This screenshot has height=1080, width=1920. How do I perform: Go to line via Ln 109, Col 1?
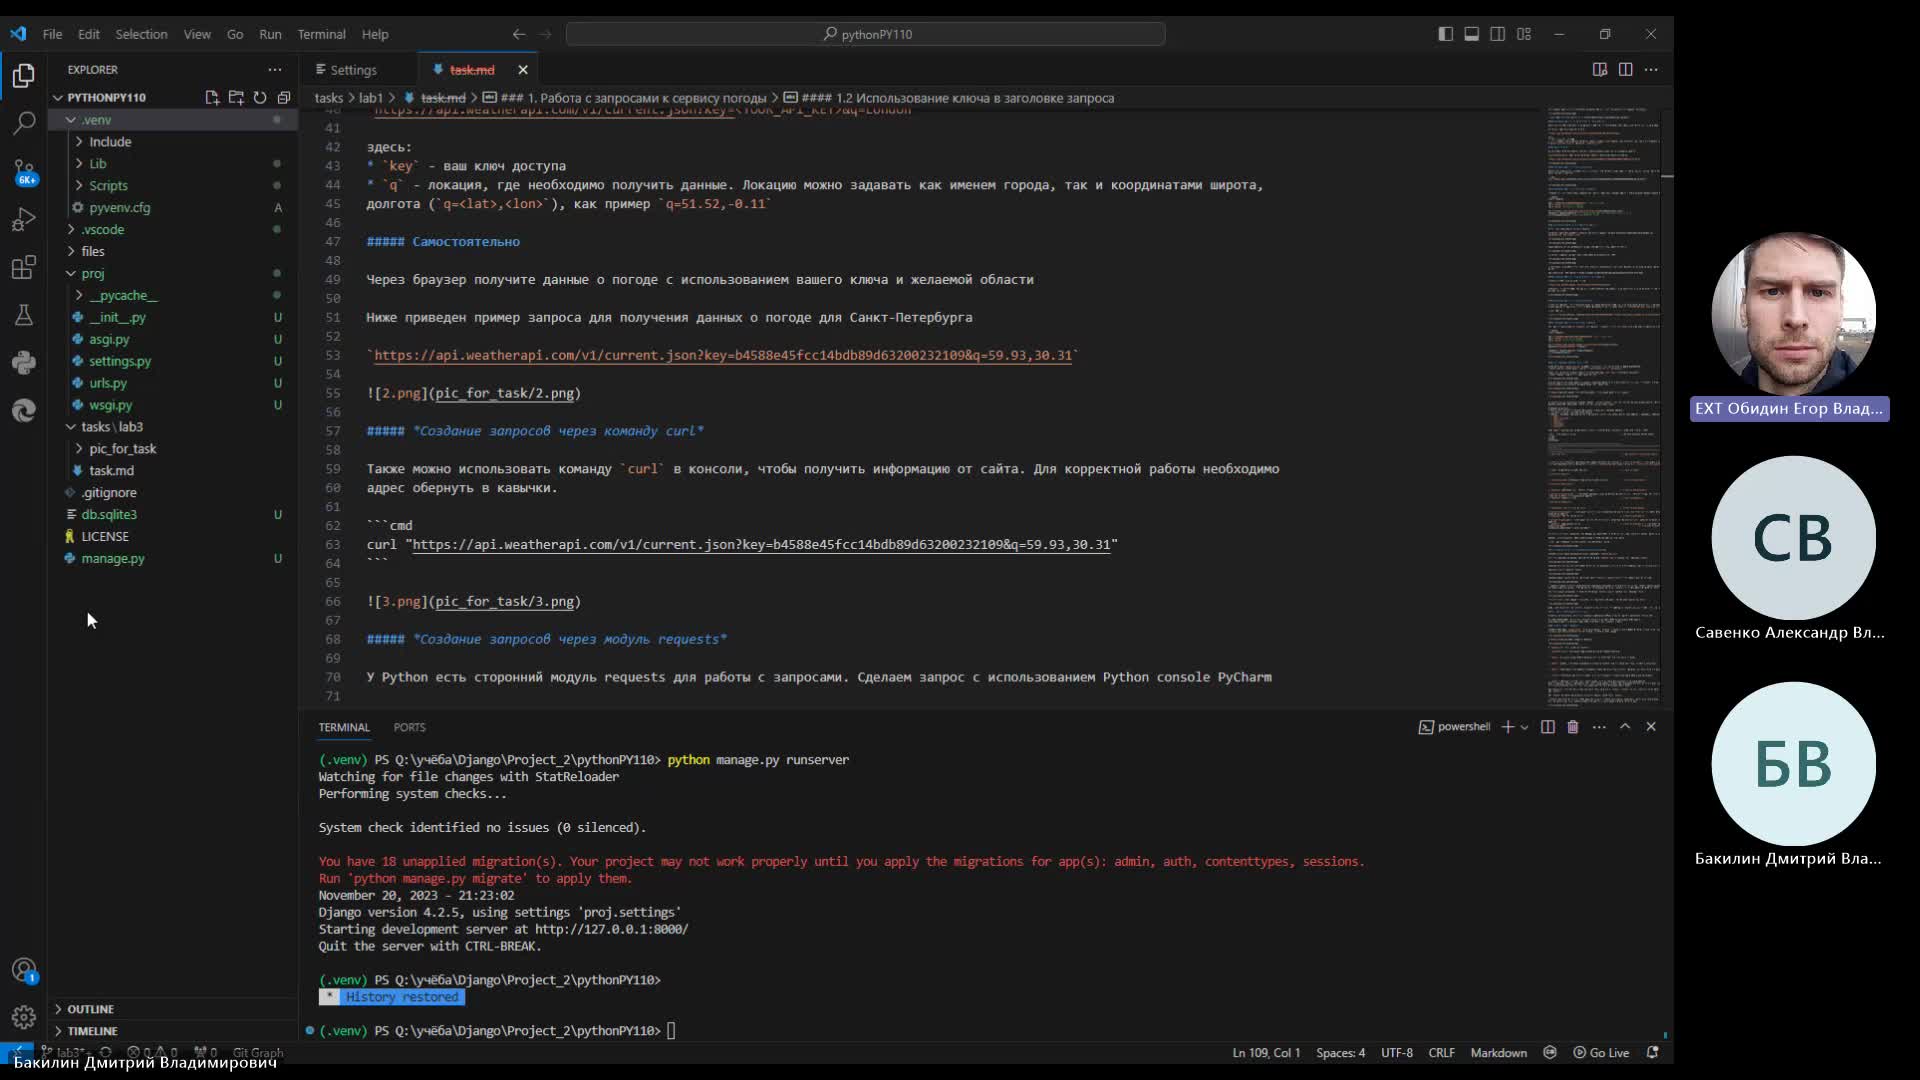(x=1266, y=1052)
